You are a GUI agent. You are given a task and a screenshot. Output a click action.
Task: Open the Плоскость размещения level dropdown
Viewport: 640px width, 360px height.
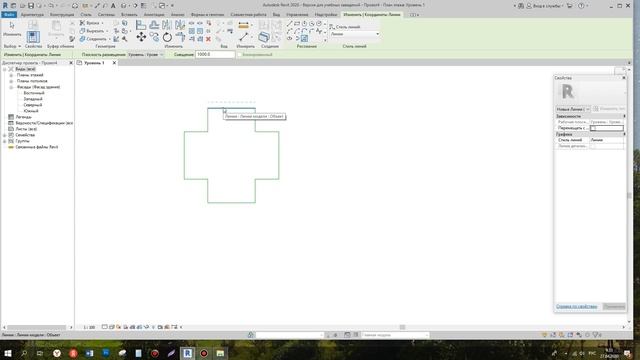146,54
